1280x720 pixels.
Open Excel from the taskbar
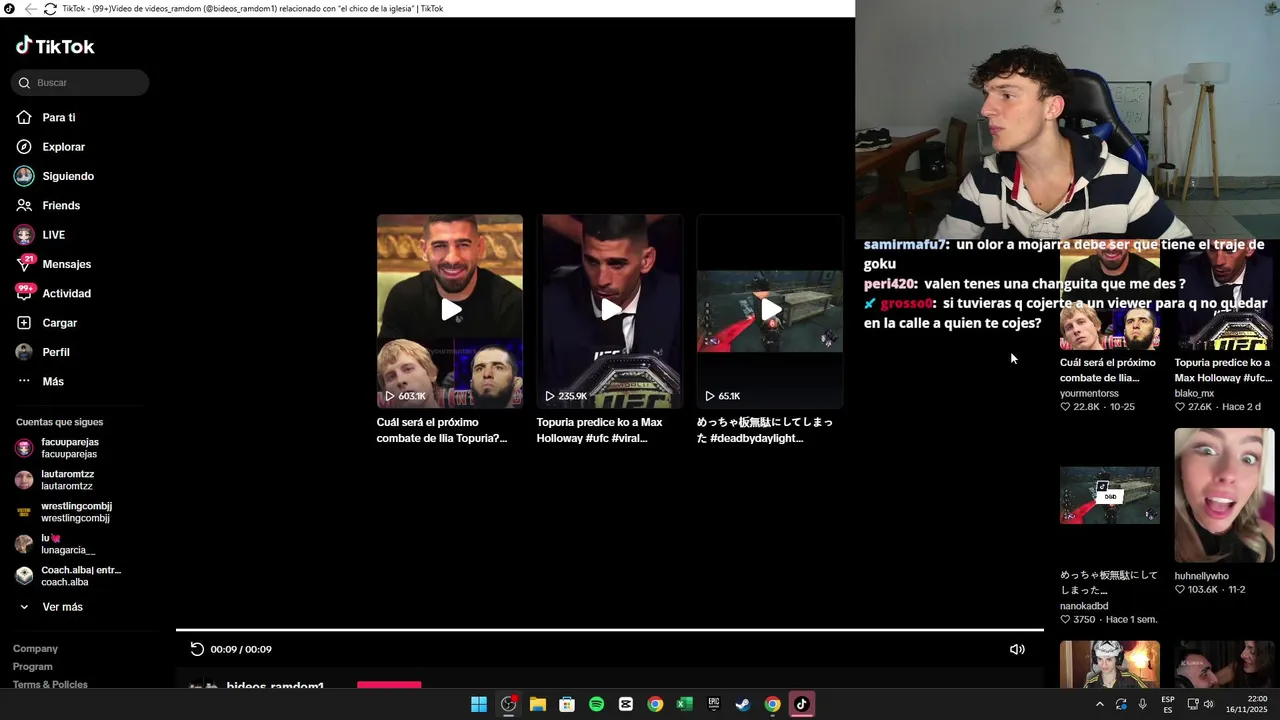coord(684,704)
